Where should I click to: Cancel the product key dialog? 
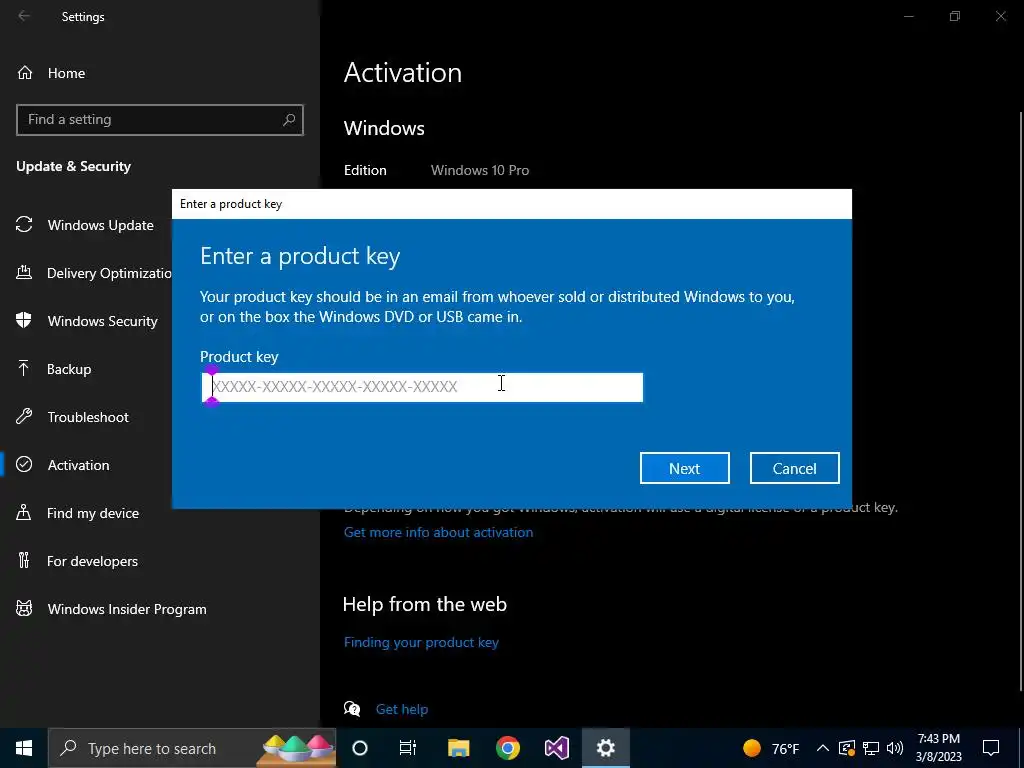[794, 468]
